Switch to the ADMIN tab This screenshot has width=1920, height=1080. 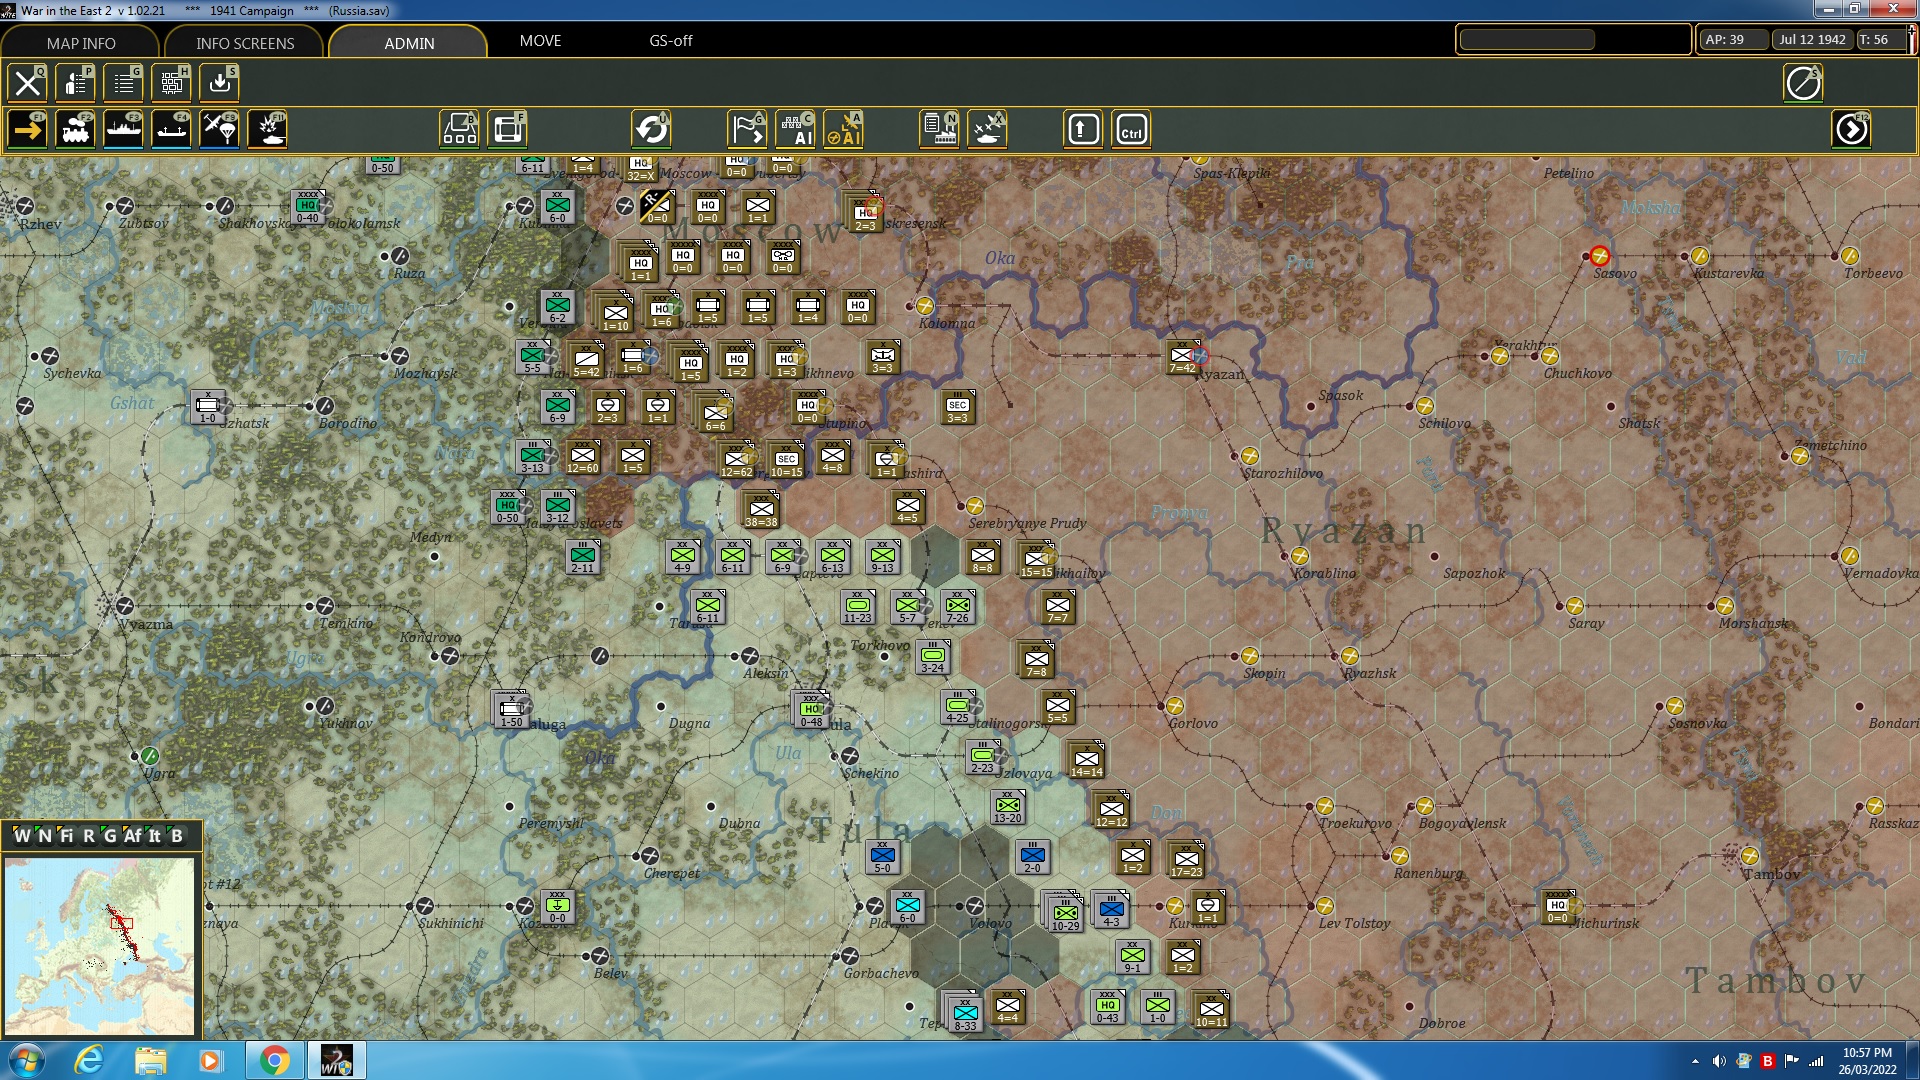click(x=409, y=43)
